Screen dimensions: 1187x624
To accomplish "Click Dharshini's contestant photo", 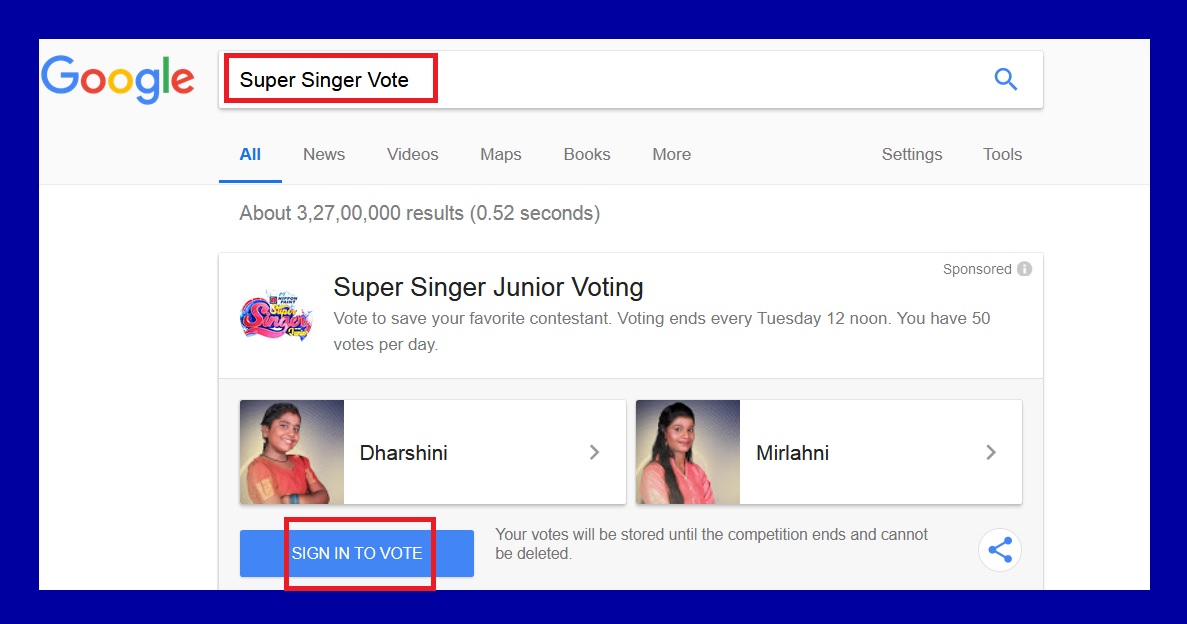I will pyautogui.click(x=292, y=452).
